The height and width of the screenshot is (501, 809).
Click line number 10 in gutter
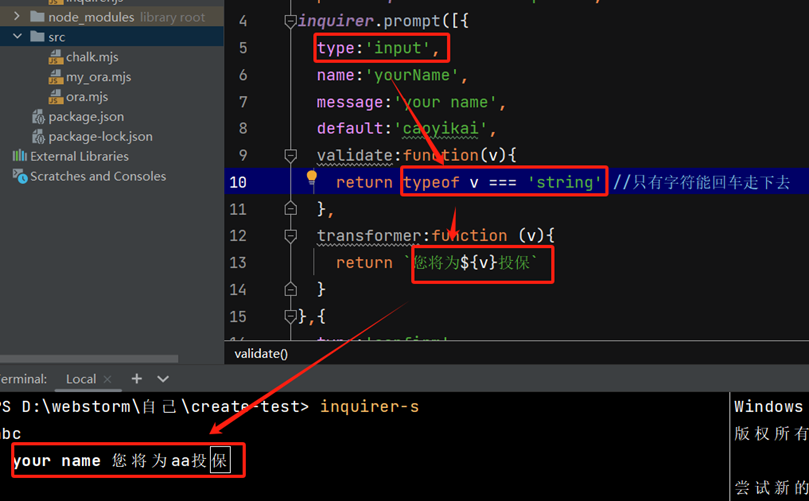tap(238, 182)
